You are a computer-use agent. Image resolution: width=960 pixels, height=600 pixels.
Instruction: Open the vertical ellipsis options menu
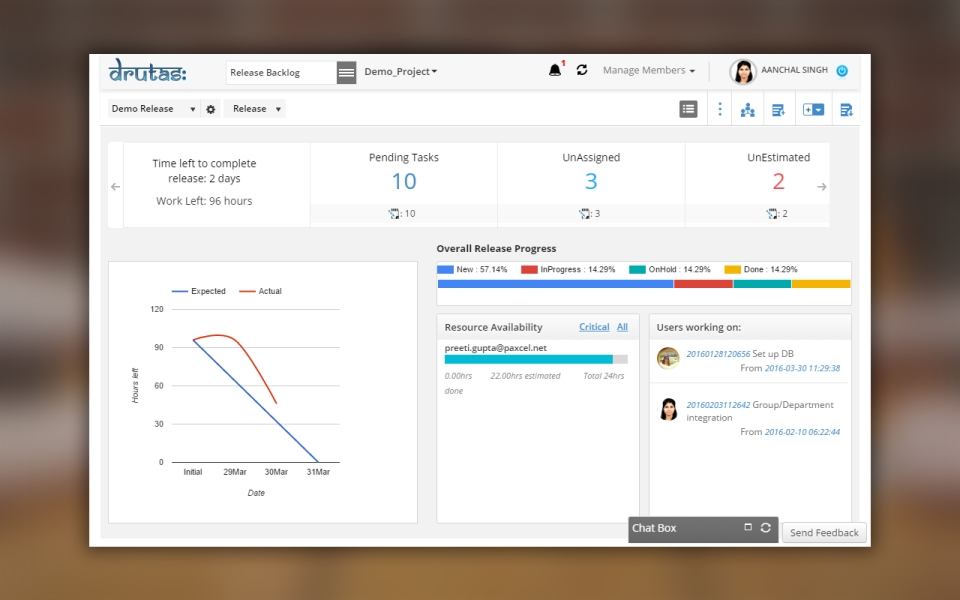coord(720,108)
